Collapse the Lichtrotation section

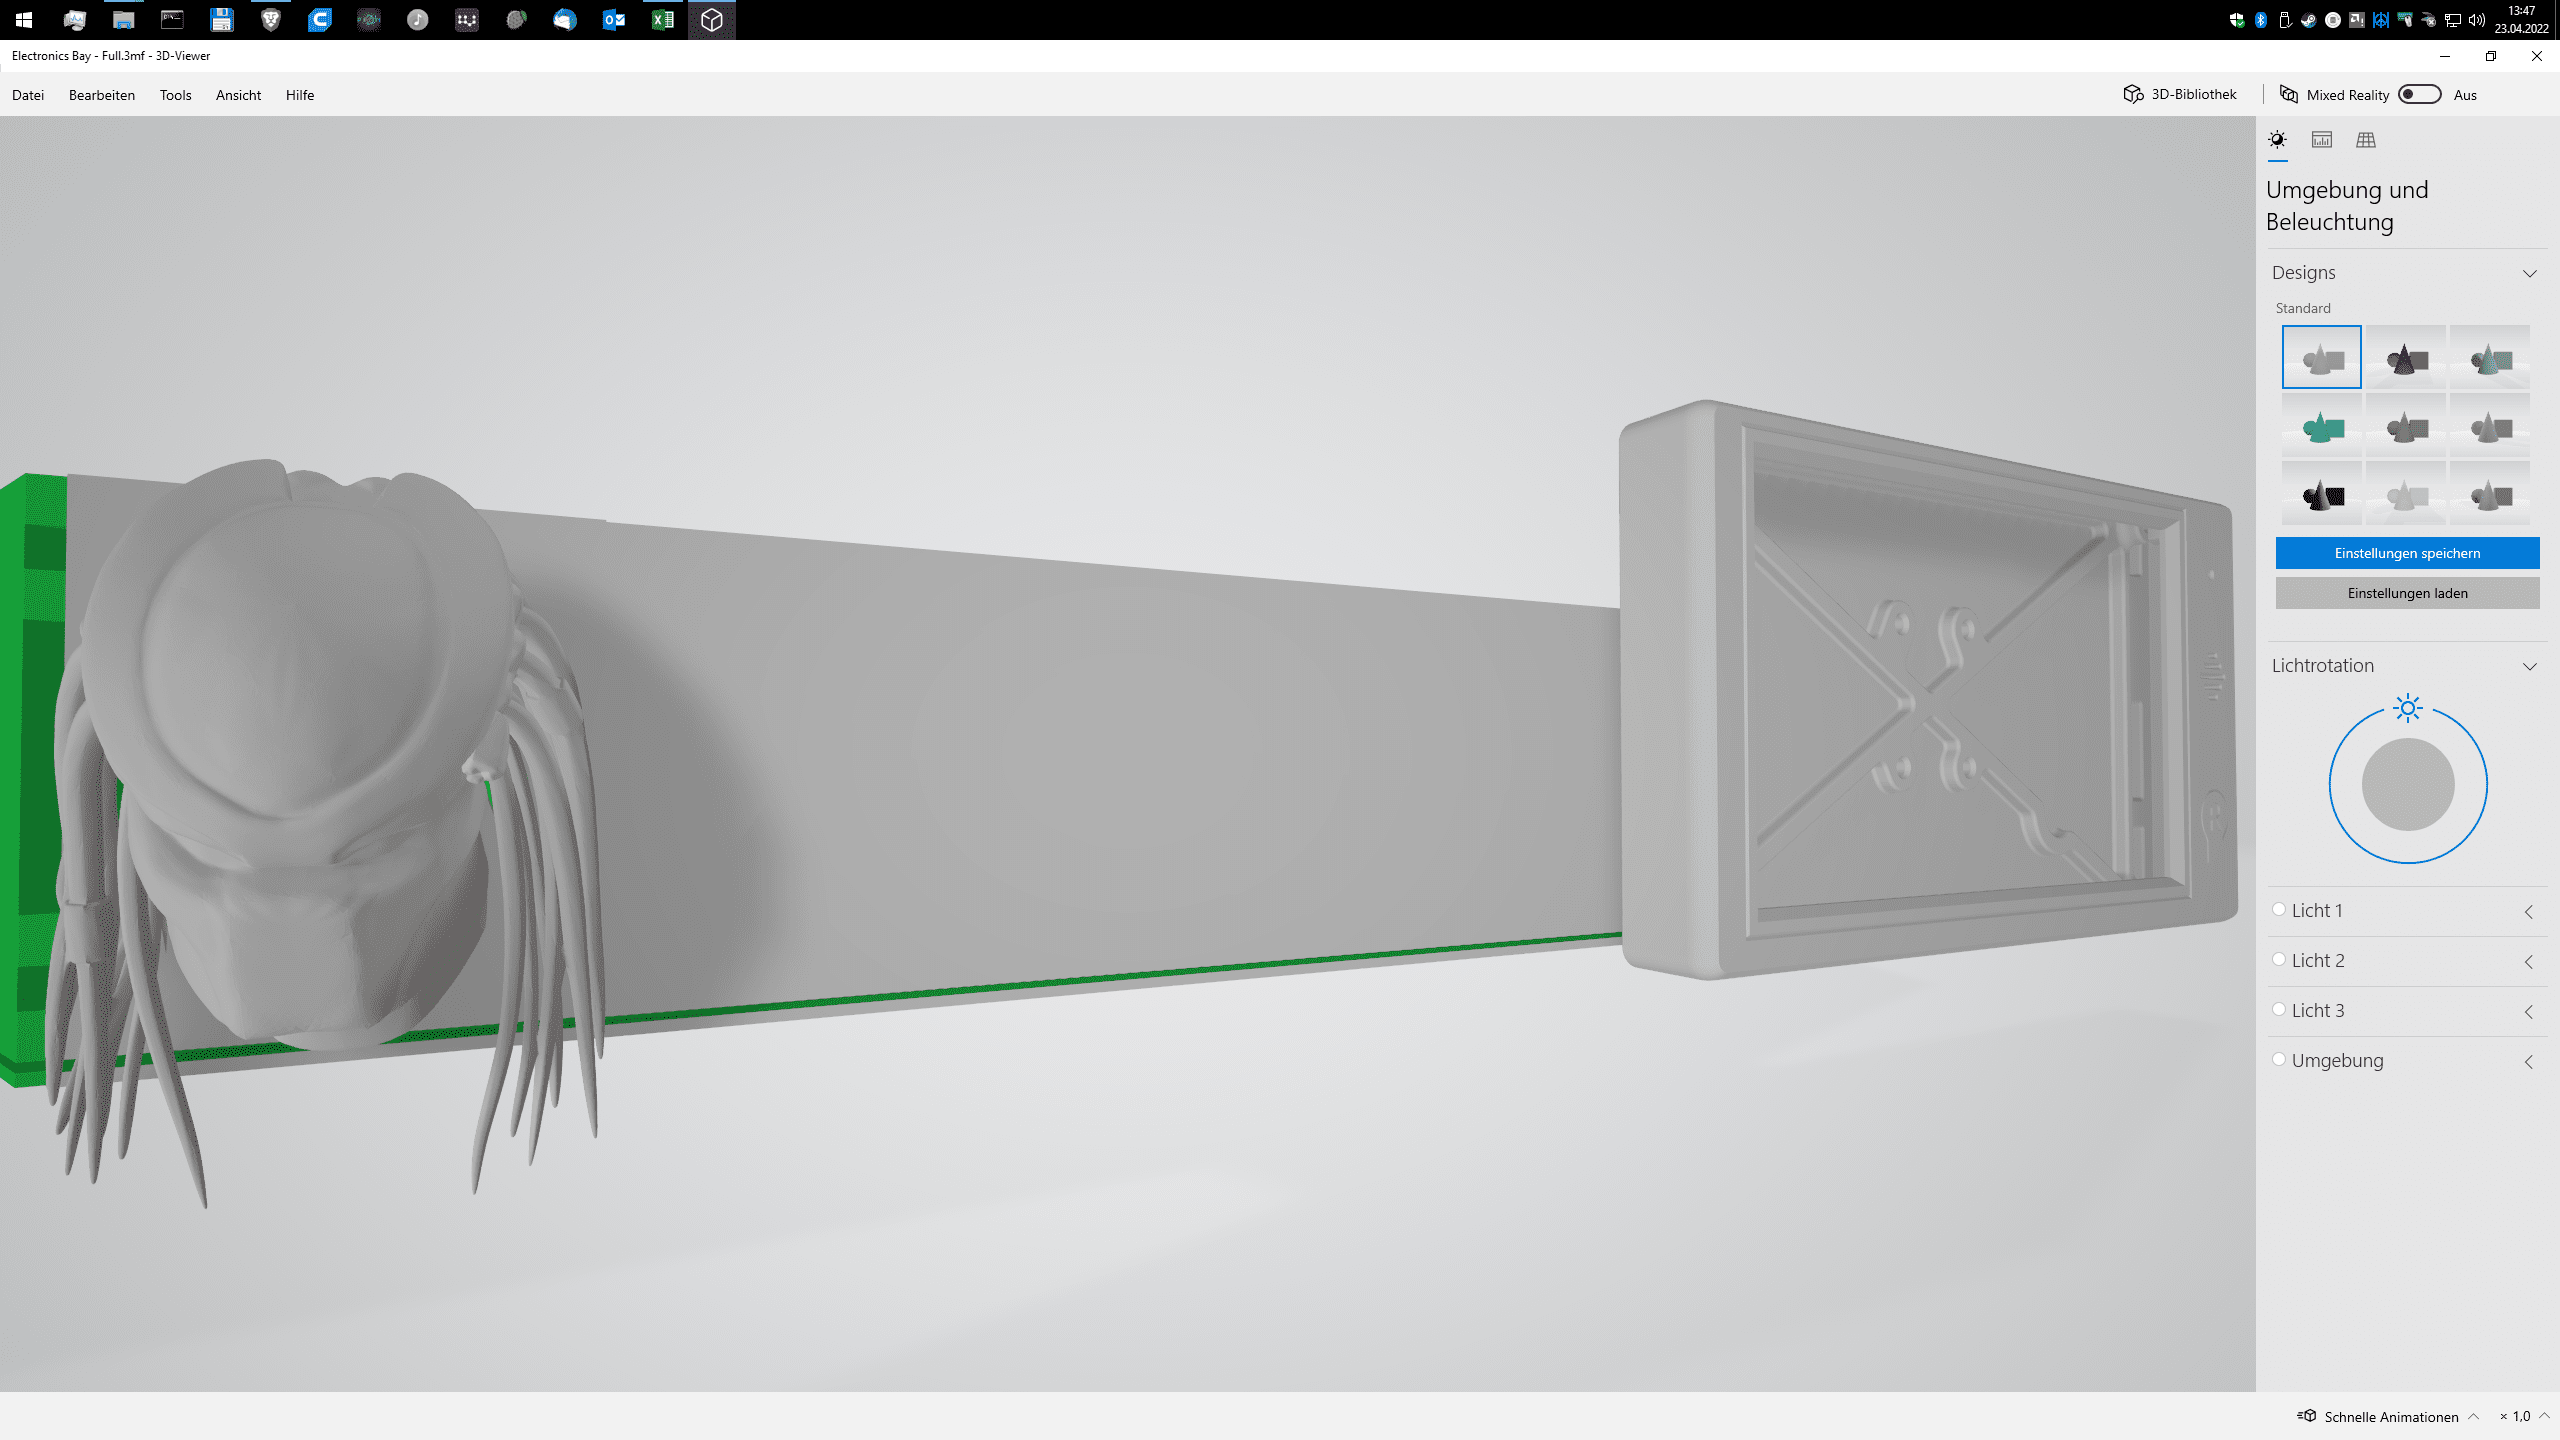[x=2529, y=666]
